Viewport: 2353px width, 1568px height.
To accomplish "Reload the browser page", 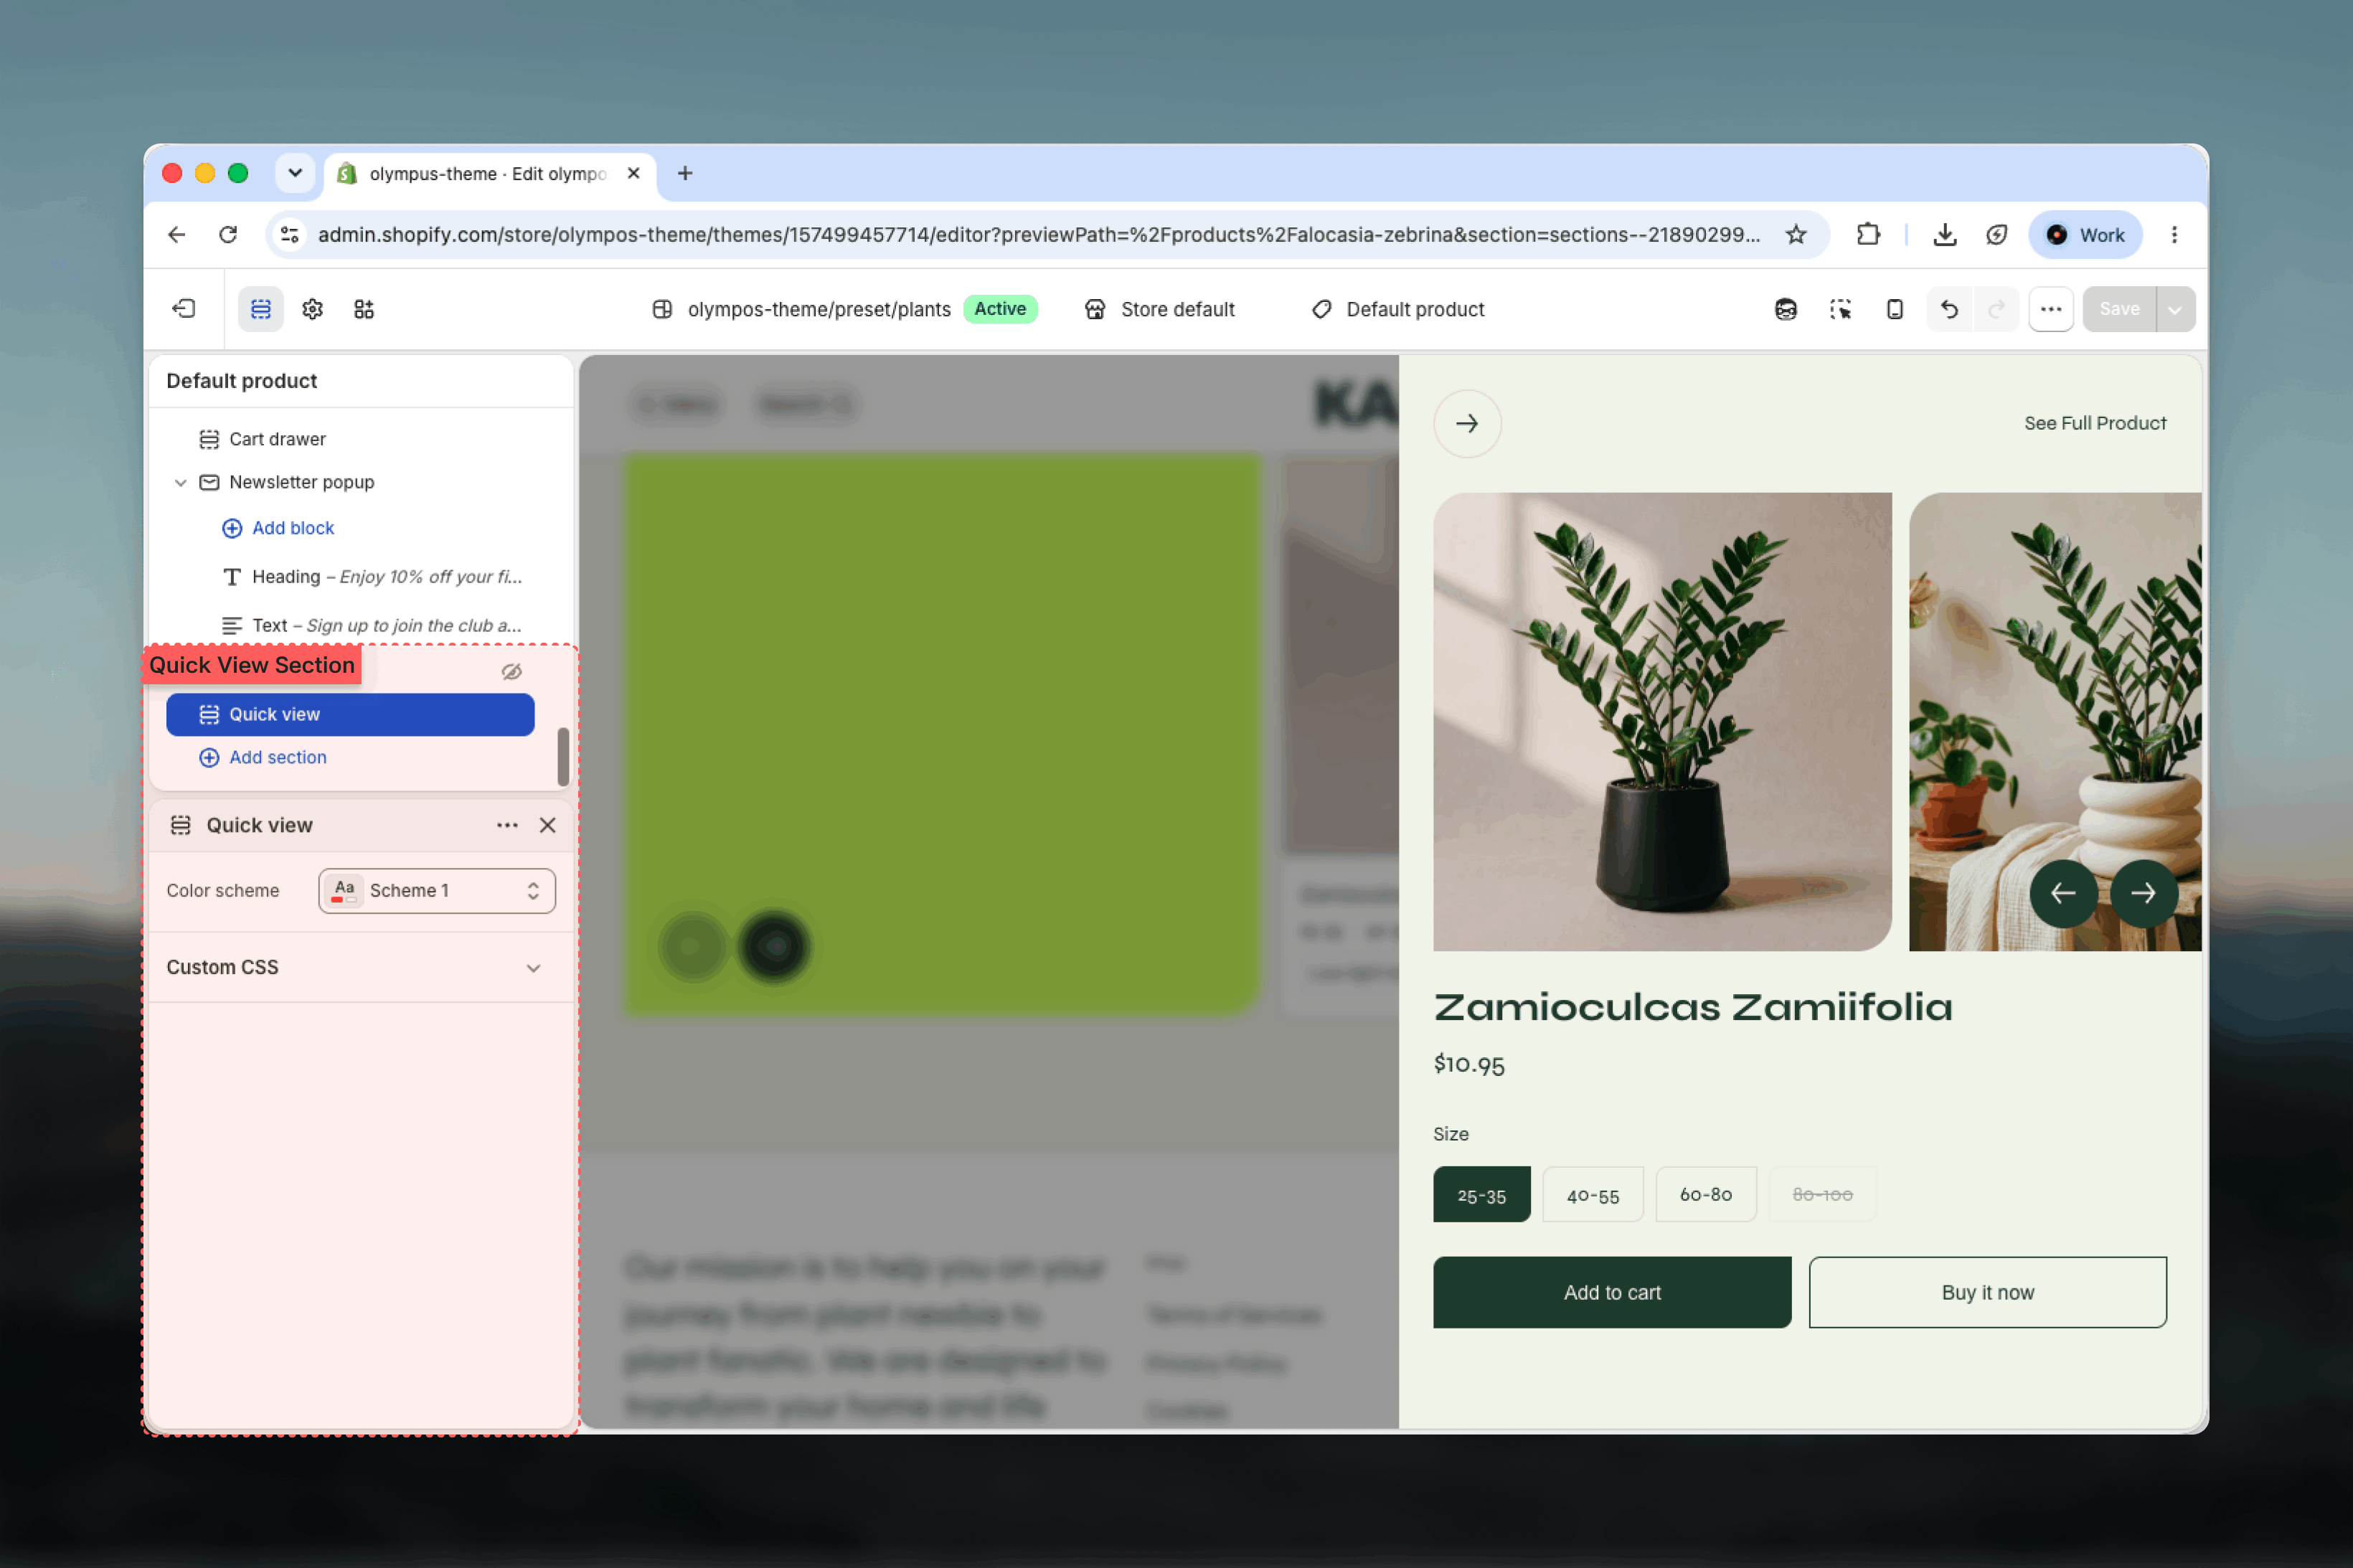I will pyautogui.click(x=228, y=234).
